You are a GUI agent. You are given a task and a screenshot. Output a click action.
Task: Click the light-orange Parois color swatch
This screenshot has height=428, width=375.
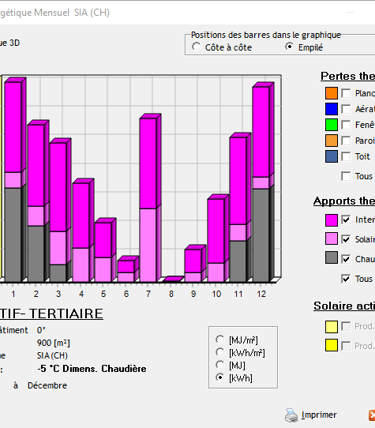click(x=331, y=141)
